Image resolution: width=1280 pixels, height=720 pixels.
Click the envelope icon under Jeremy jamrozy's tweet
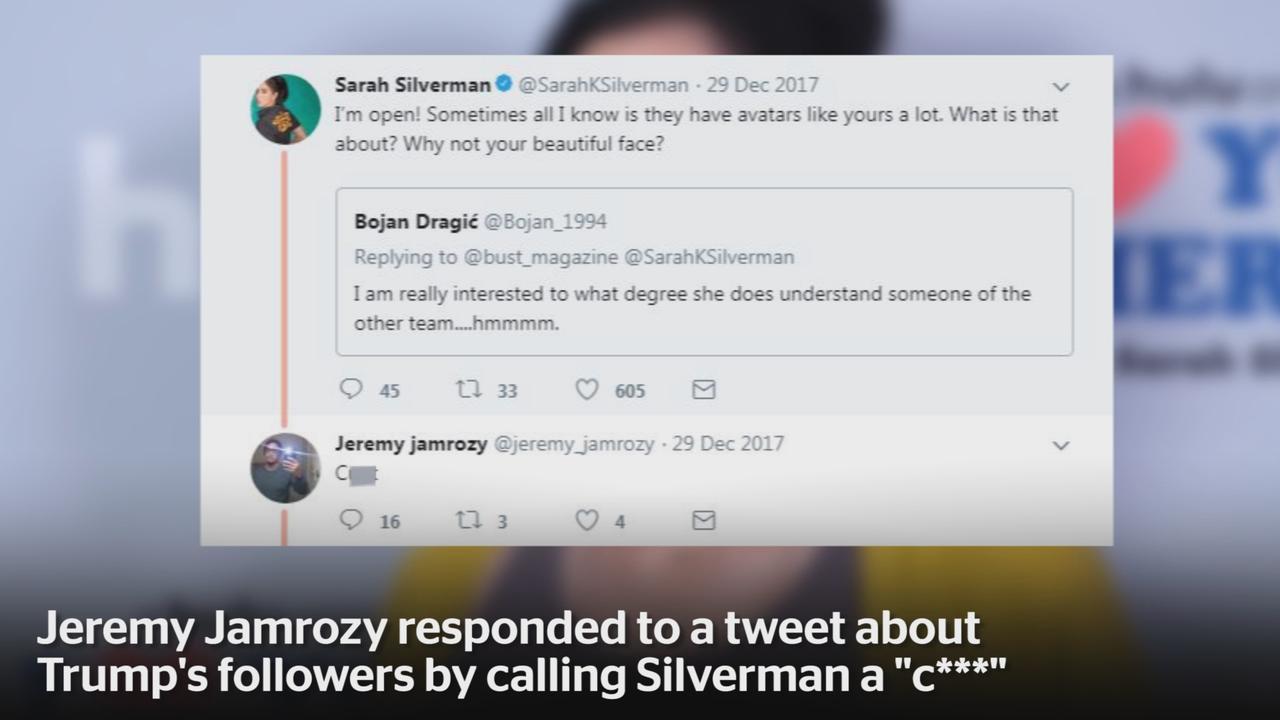(704, 520)
